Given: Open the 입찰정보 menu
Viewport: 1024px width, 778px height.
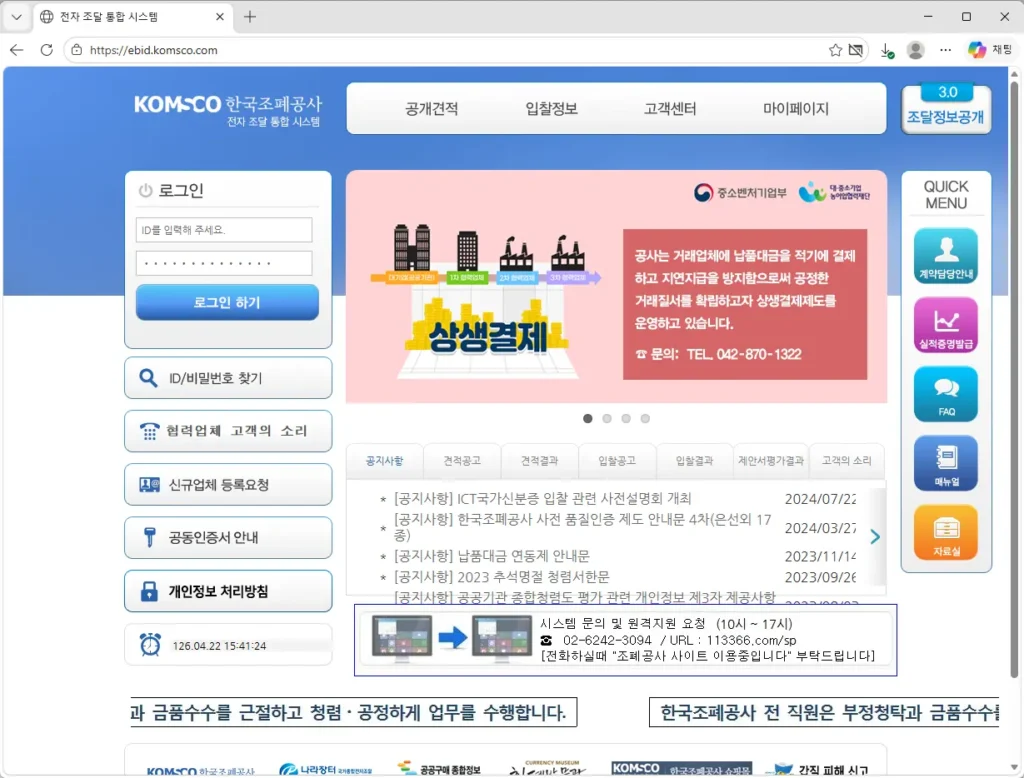Looking at the screenshot, I should [x=551, y=108].
